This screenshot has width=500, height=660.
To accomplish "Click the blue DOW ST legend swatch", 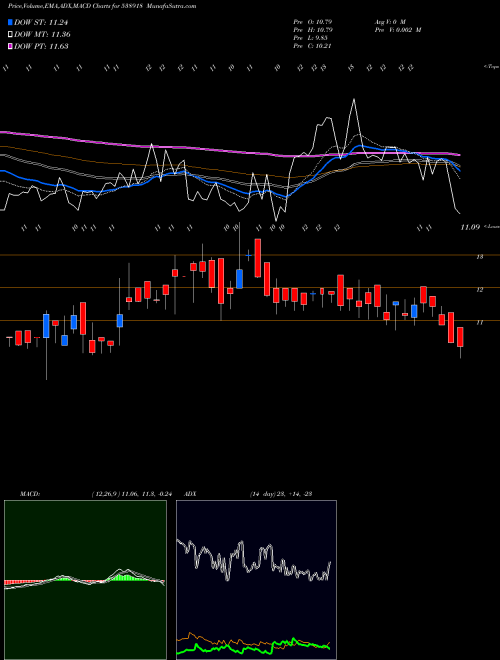I will [x=11, y=23].
